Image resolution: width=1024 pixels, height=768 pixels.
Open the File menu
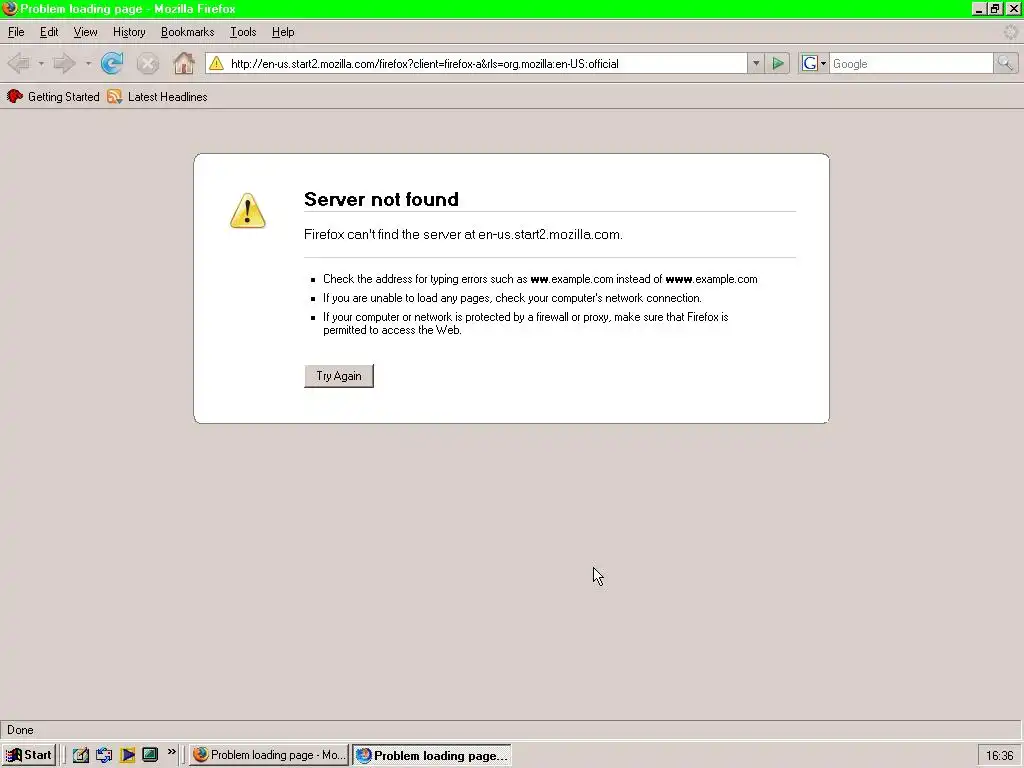16,32
